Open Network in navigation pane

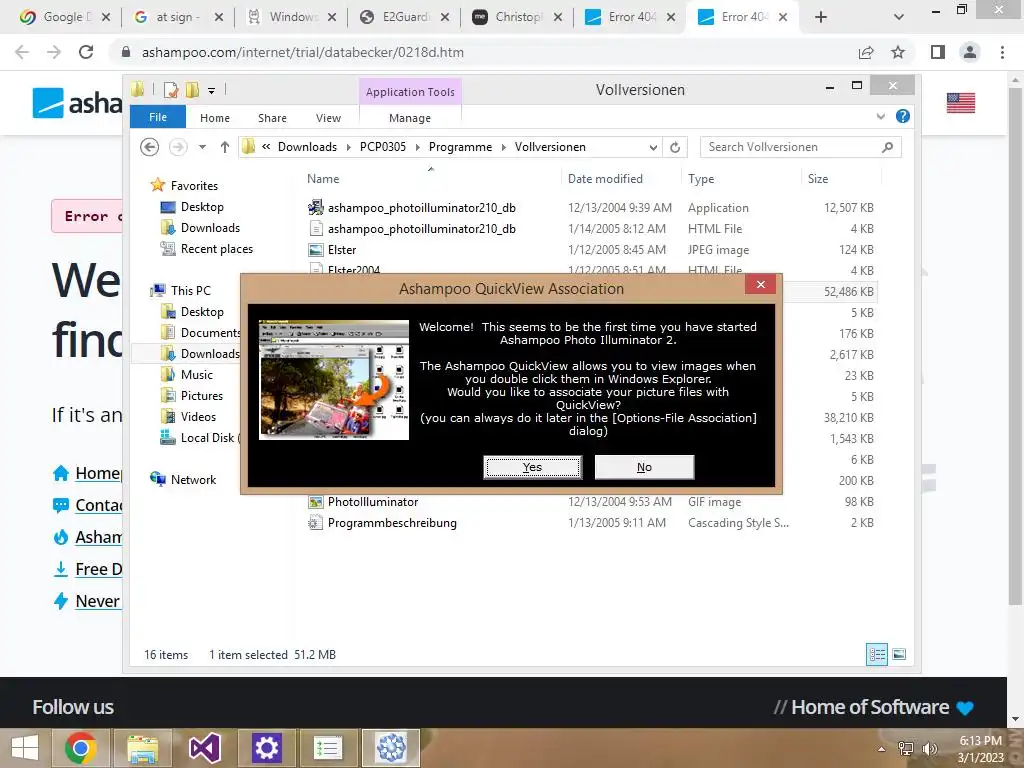click(193, 479)
